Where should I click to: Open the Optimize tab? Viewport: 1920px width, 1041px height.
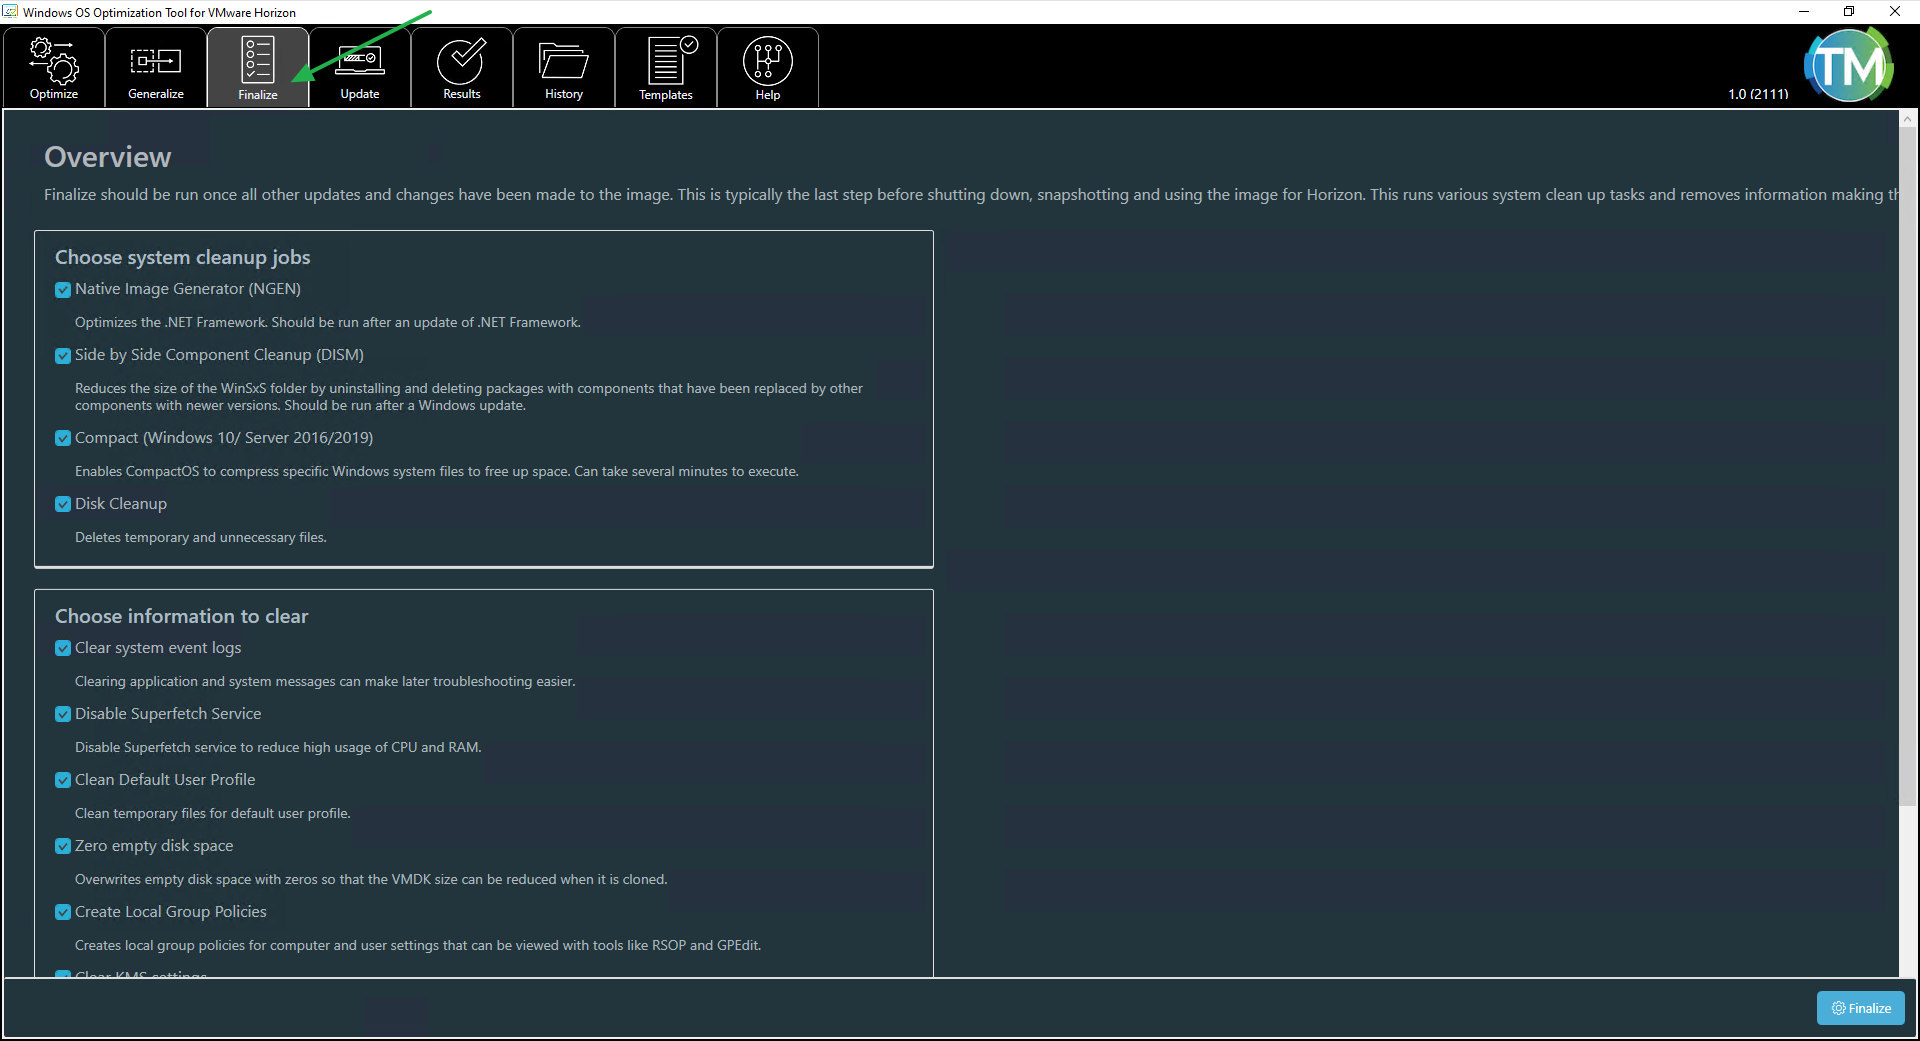[54, 67]
